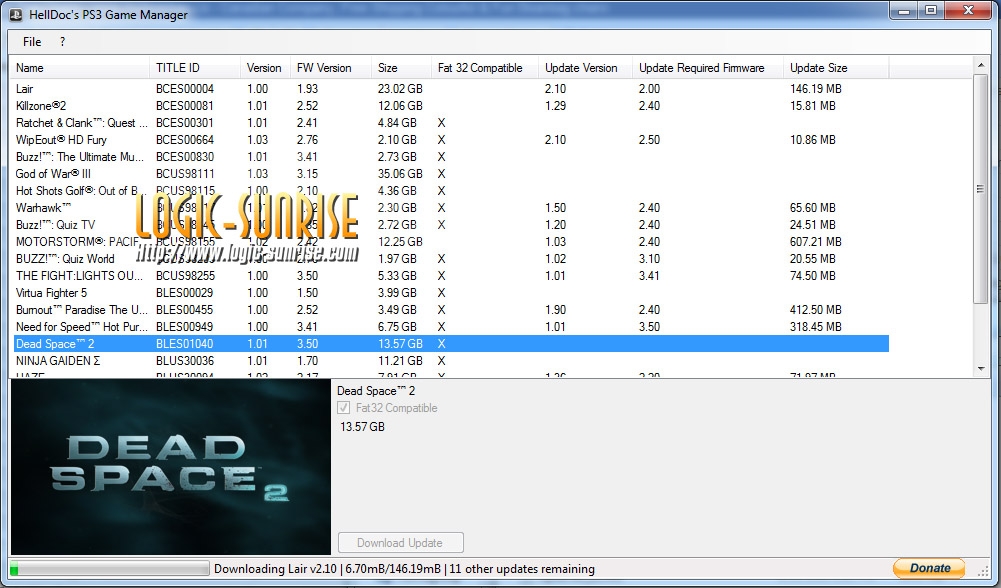Click the Donate button
1001x588 pixels.
click(x=929, y=568)
